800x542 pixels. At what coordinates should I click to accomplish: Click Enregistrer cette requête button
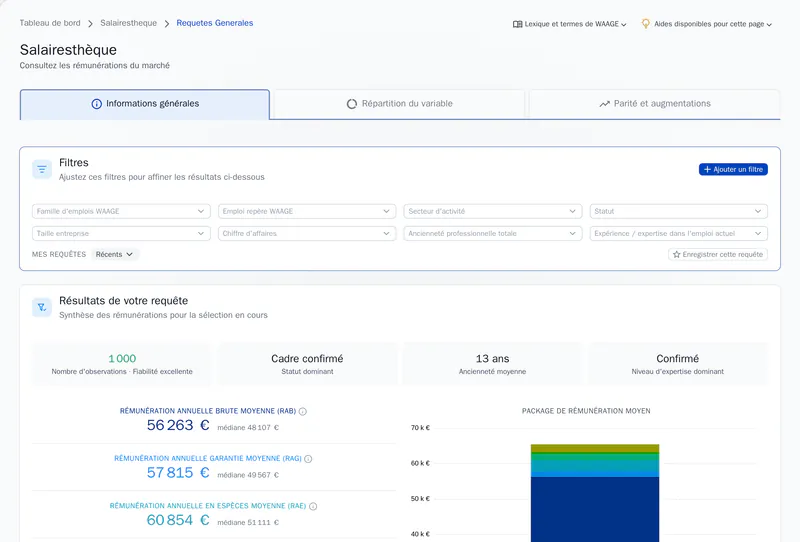tap(718, 254)
